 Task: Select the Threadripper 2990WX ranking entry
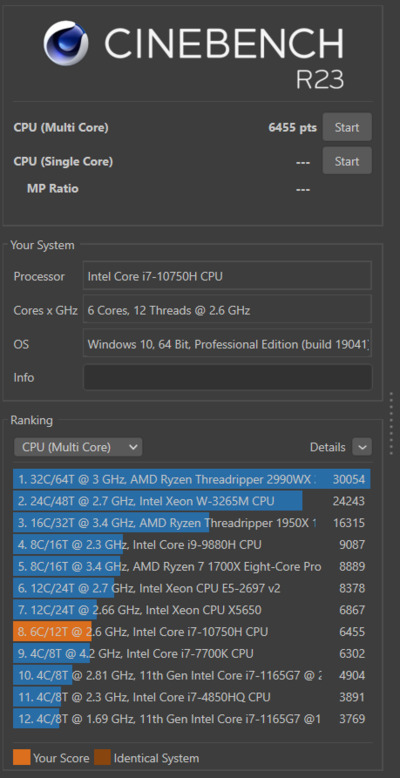pyautogui.click(x=192, y=479)
